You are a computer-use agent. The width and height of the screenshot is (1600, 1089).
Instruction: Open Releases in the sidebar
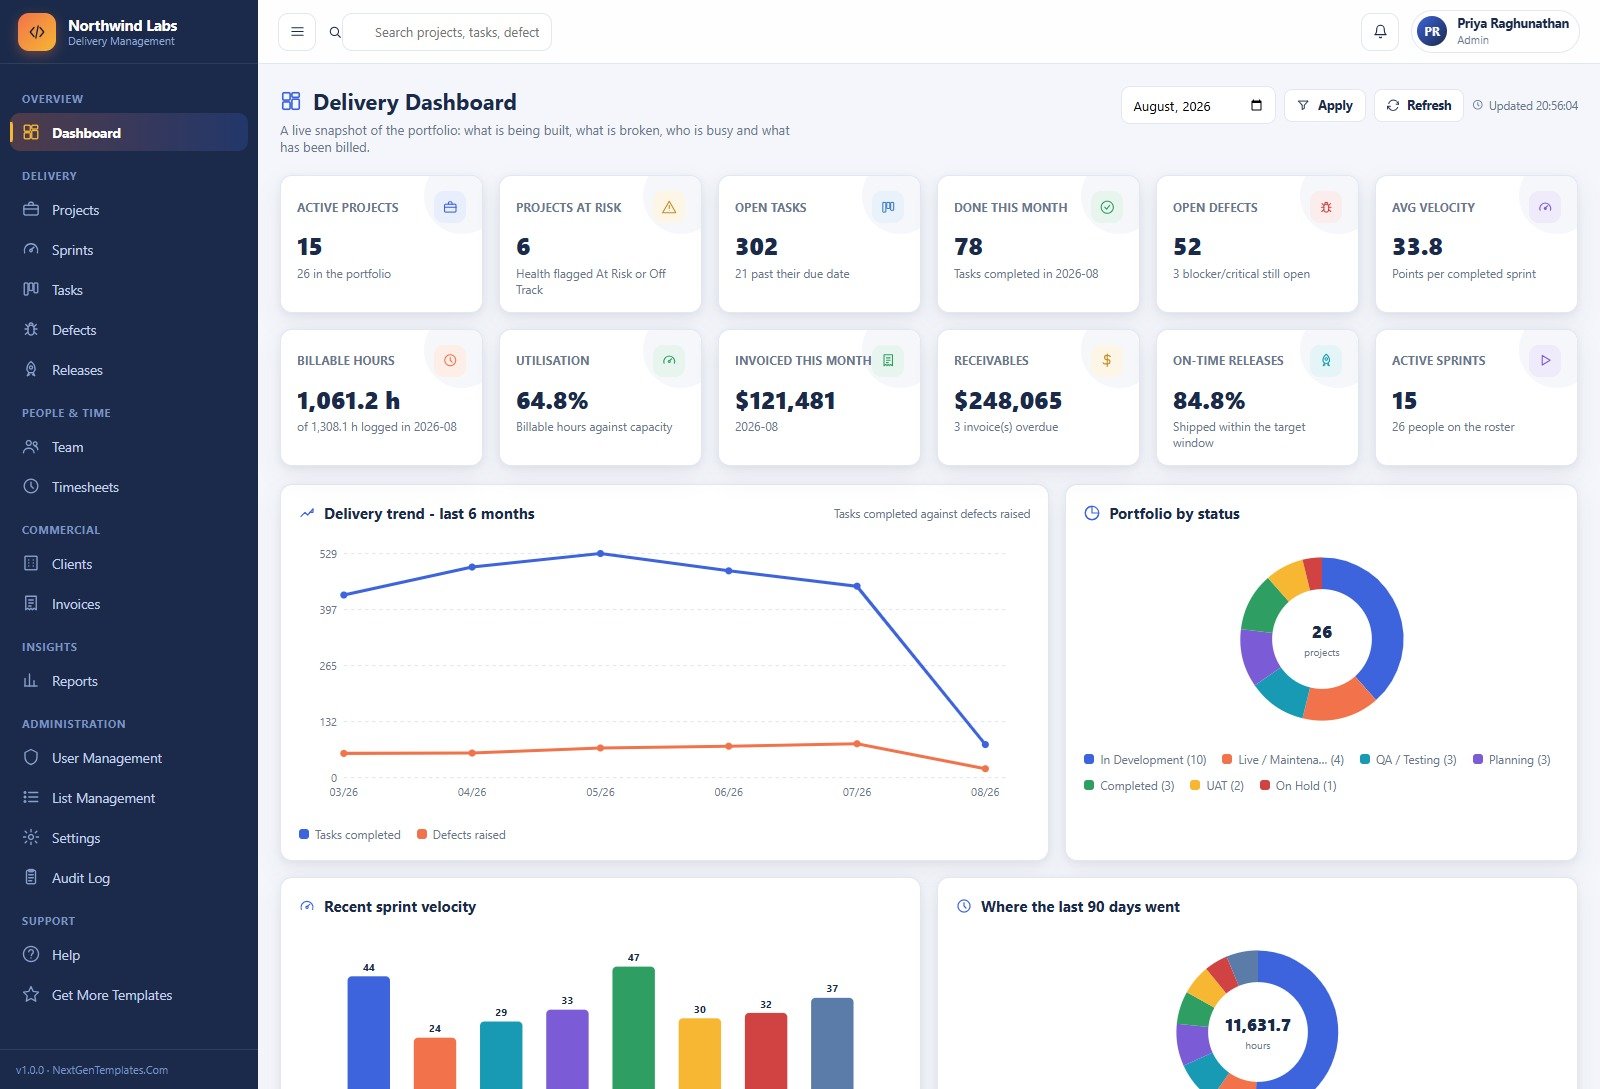point(129,370)
